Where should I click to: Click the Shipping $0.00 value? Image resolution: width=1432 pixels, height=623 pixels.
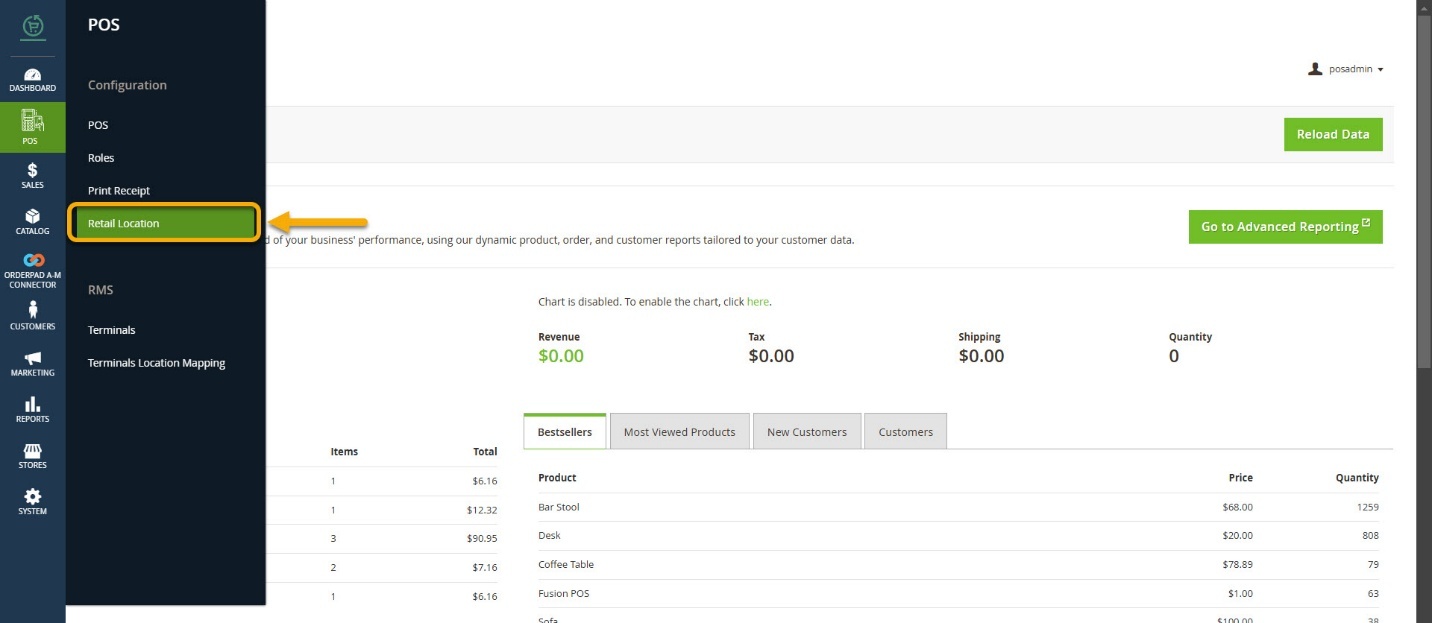[981, 356]
